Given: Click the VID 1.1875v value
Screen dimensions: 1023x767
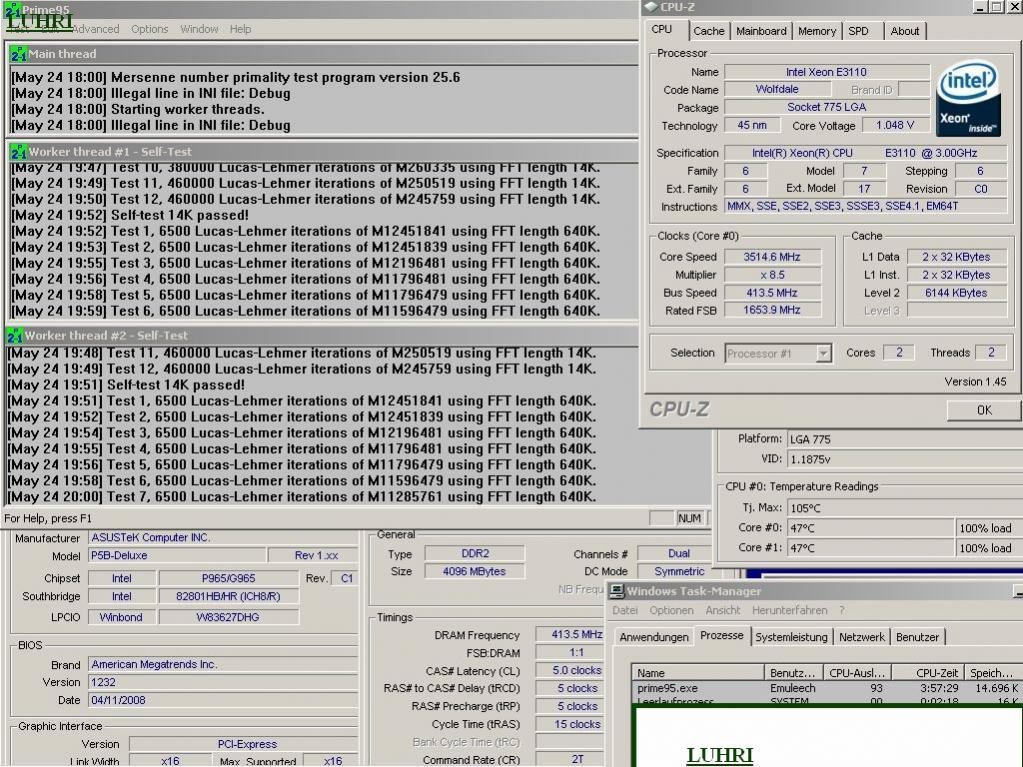Looking at the screenshot, I should [904, 459].
